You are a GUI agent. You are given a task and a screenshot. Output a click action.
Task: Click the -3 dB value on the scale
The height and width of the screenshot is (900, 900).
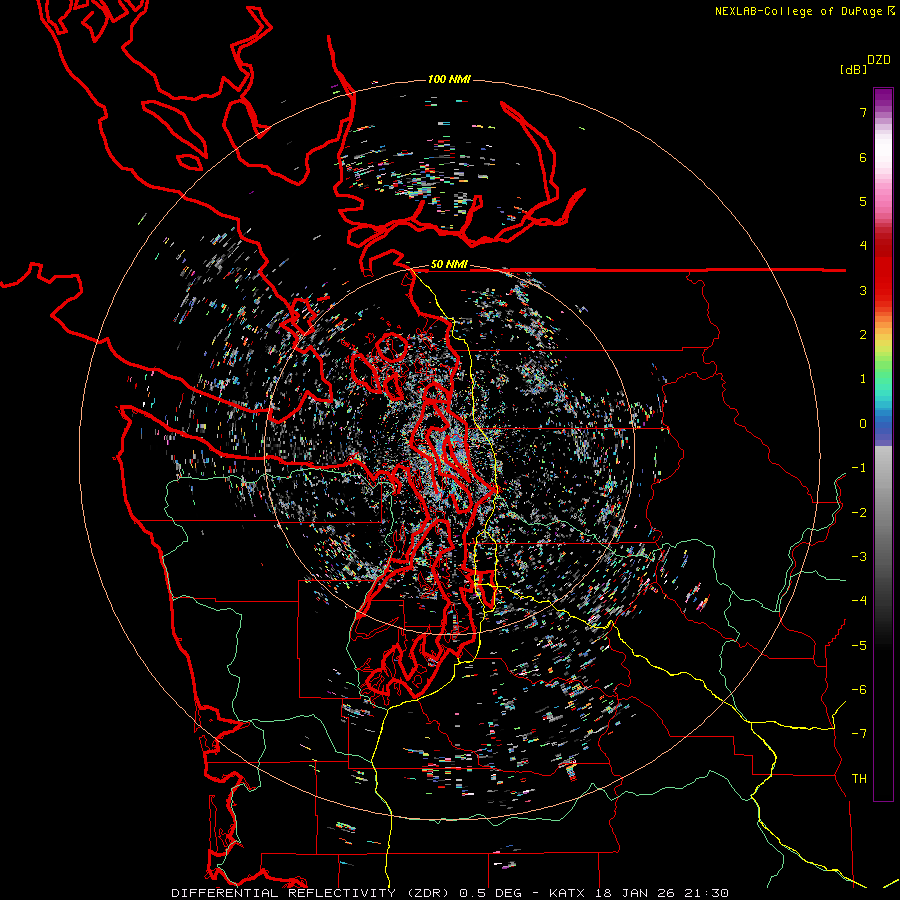pyautogui.click(x=859, y=557)
